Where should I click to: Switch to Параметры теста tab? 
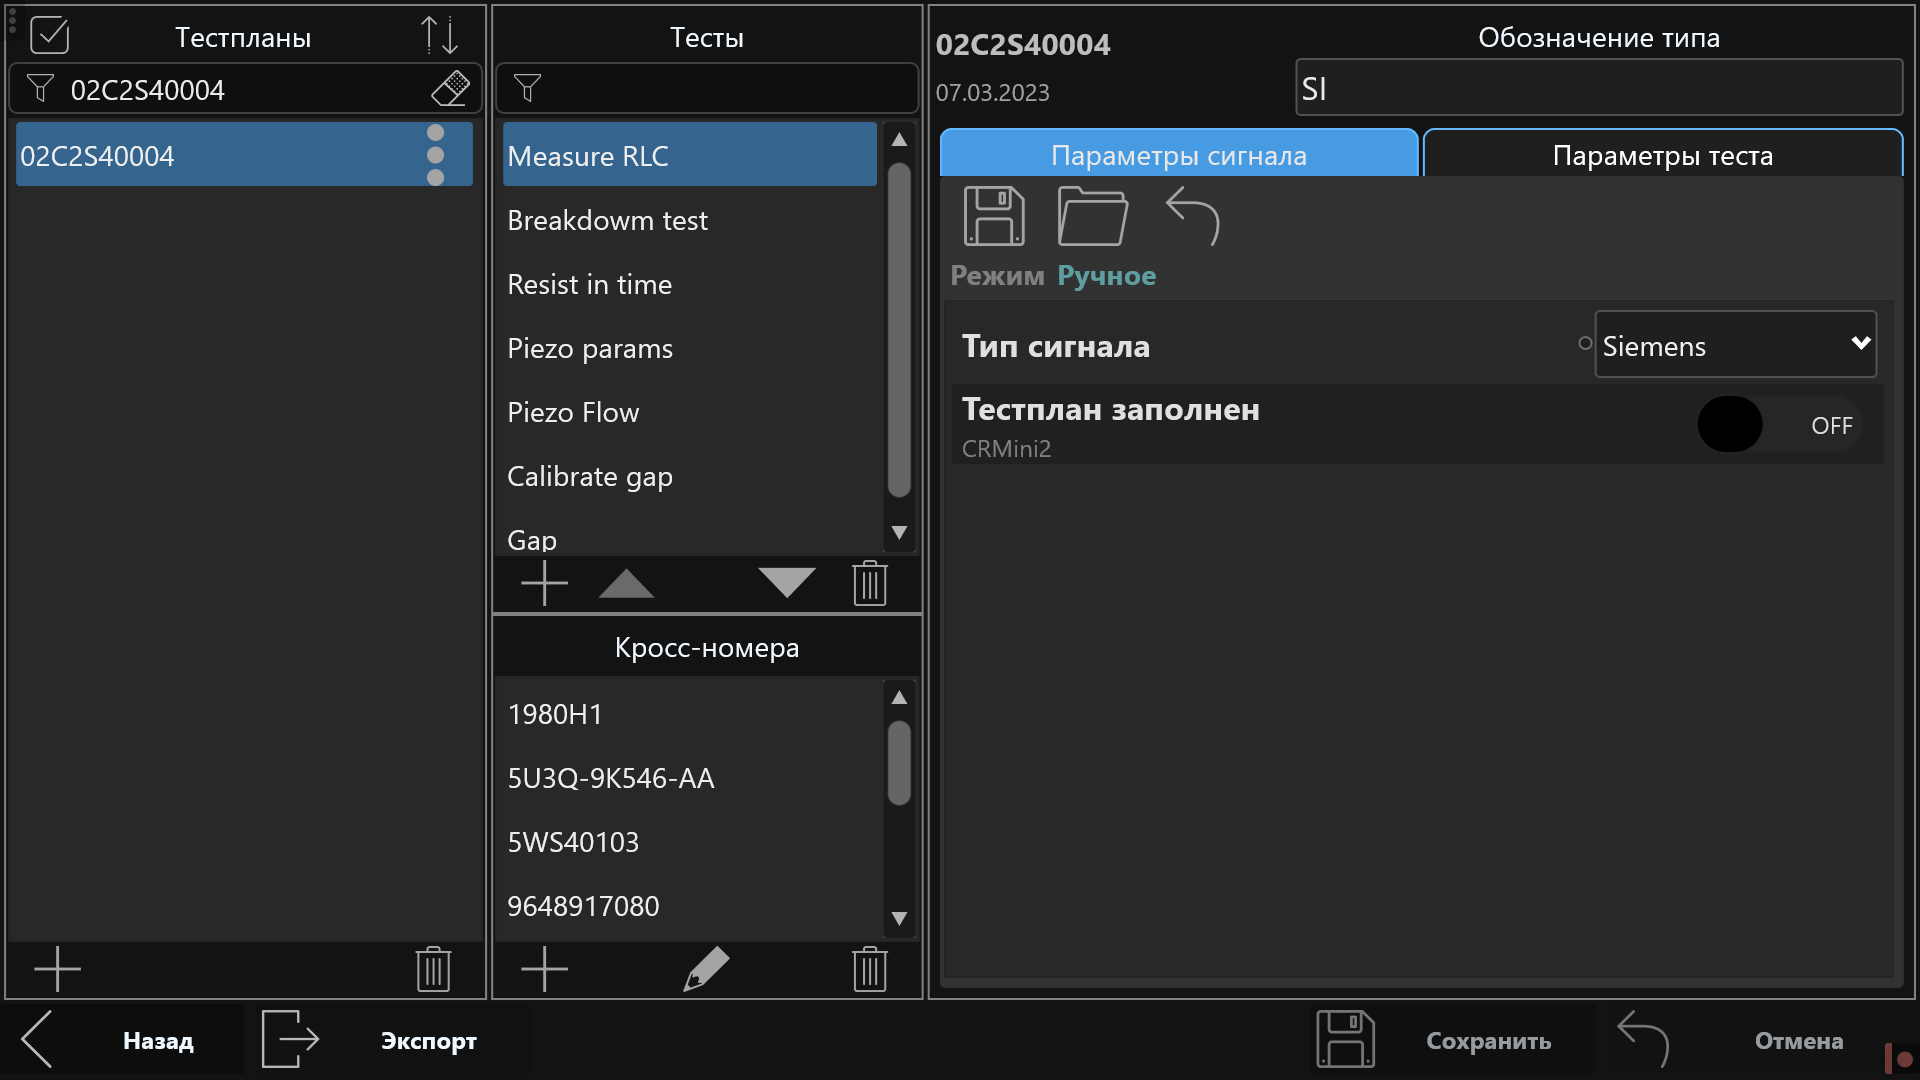[x=1662, y=156]
